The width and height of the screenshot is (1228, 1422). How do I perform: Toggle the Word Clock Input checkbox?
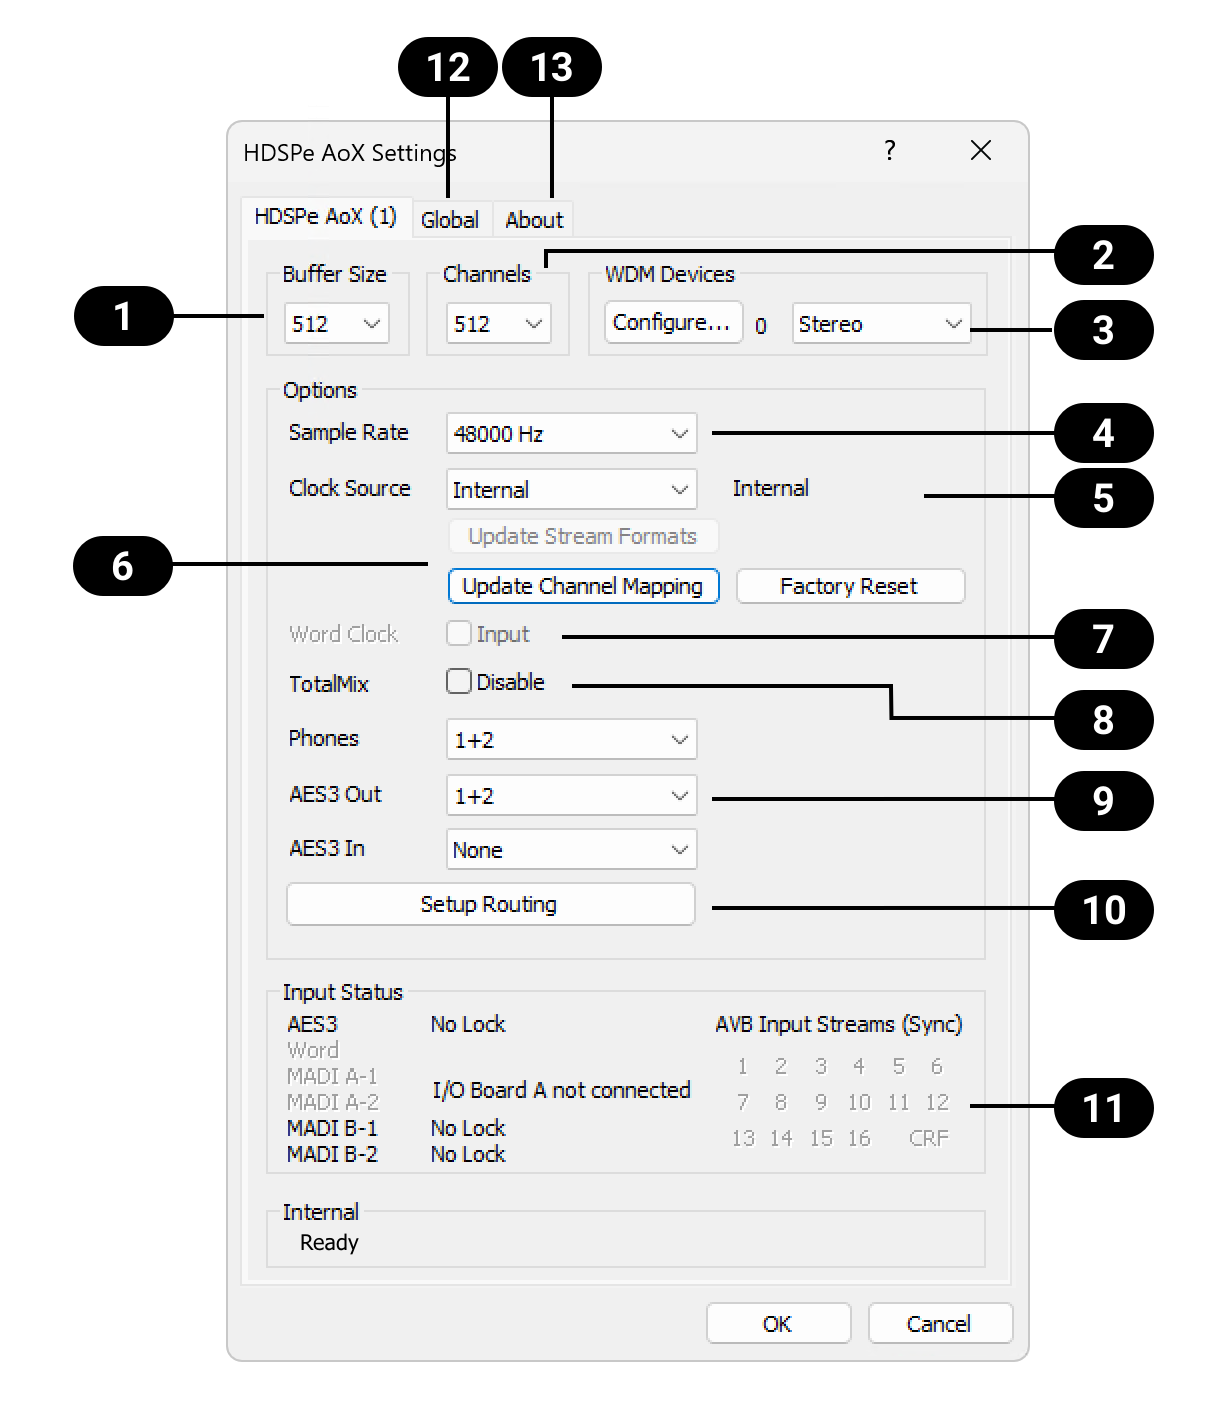tap(459, 634)
